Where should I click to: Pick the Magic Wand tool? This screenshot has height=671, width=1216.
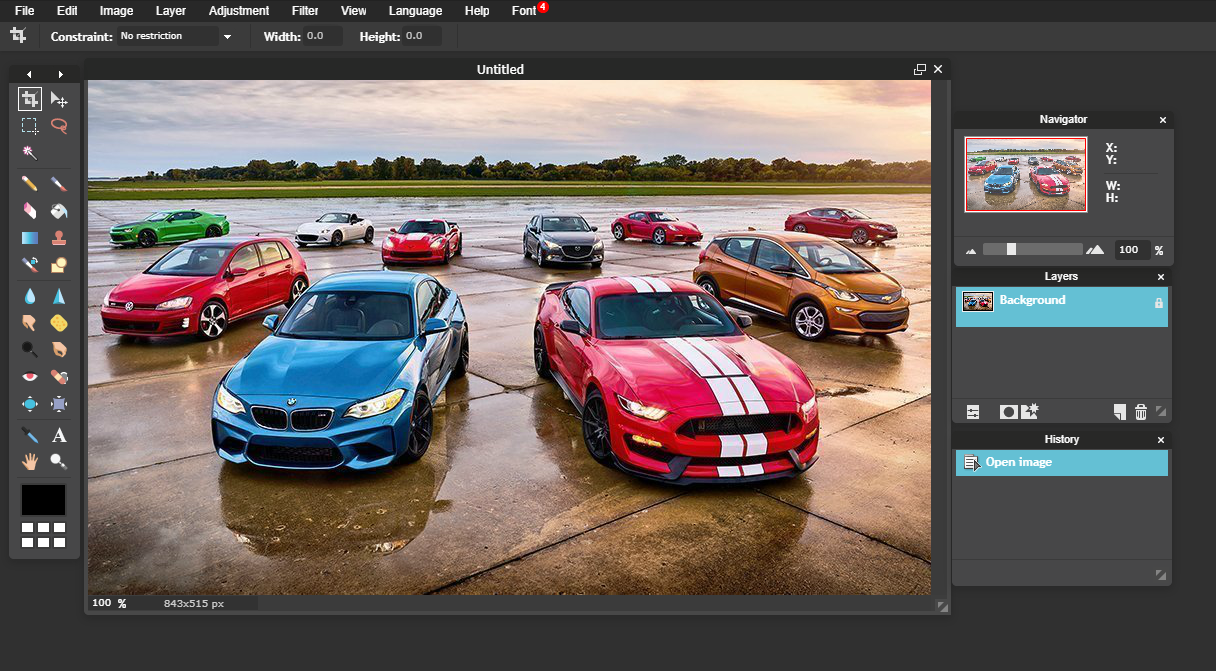(30, 152)
